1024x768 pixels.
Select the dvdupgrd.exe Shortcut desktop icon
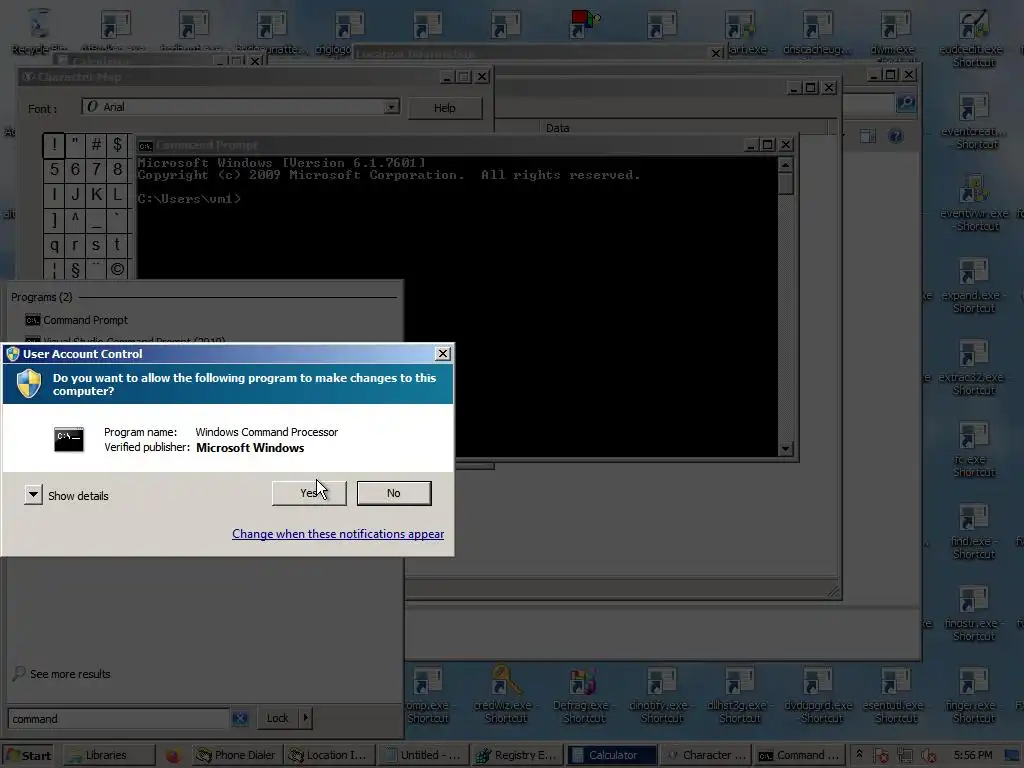click(x=818, y=695)
